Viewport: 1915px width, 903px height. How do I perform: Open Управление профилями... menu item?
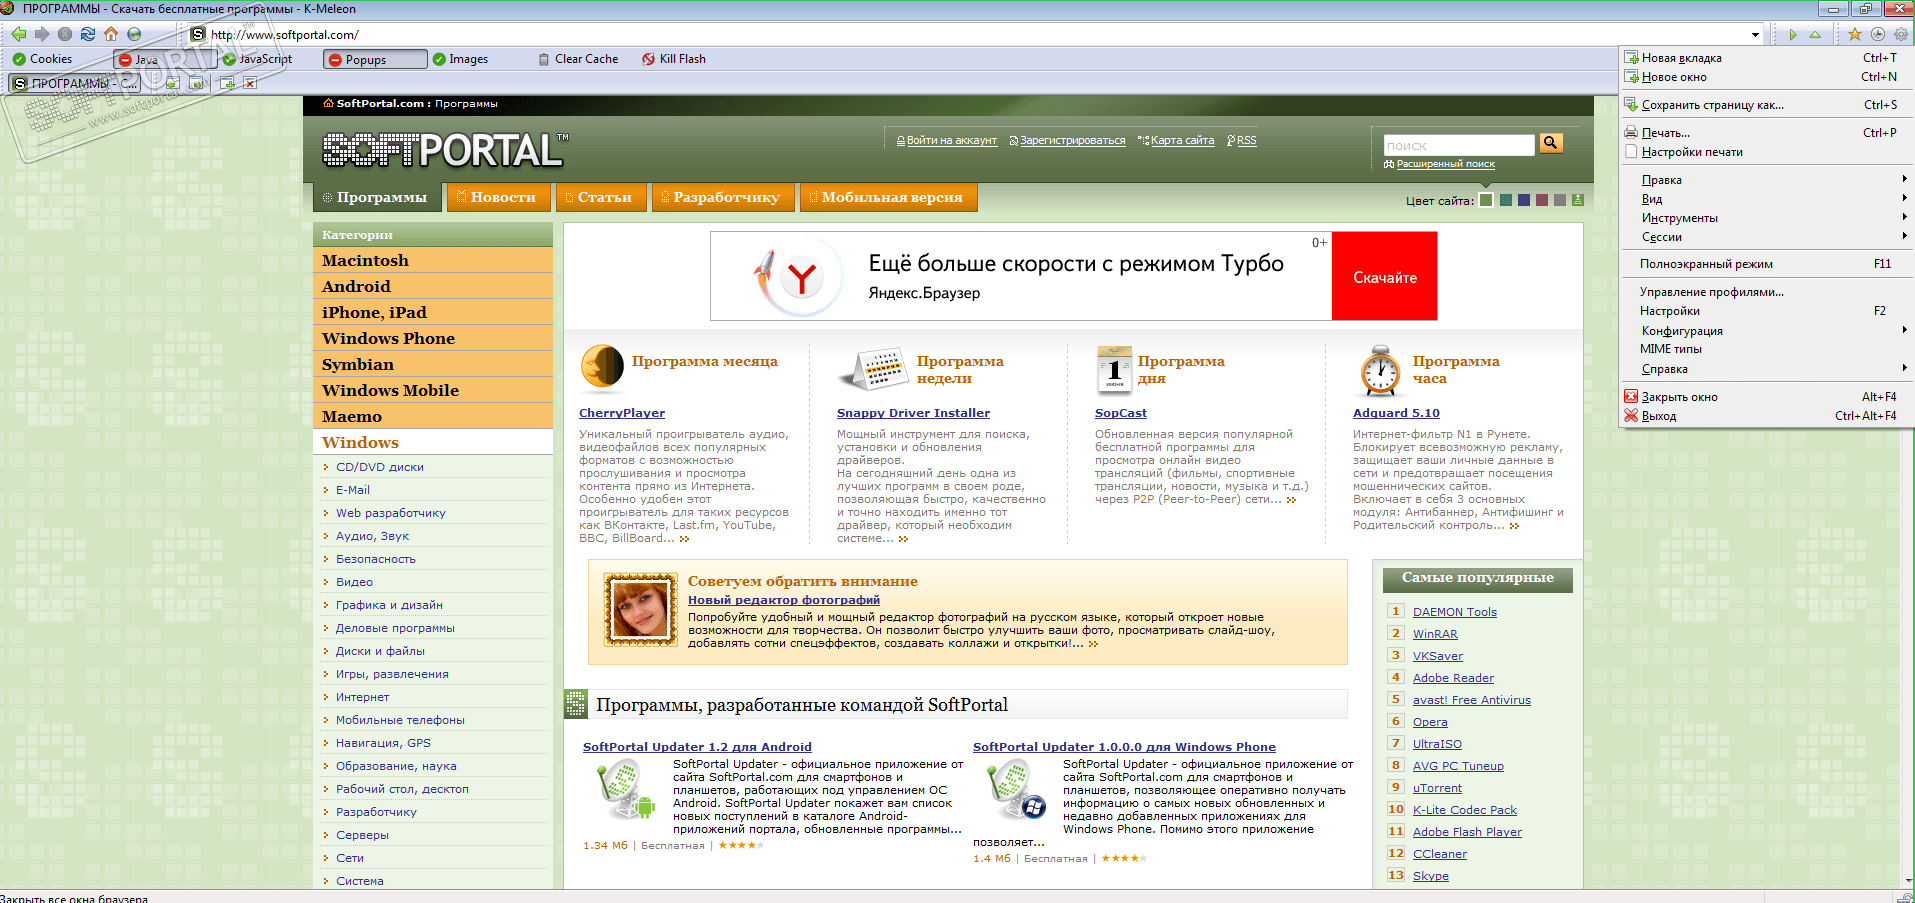(x=1767, y=292)
